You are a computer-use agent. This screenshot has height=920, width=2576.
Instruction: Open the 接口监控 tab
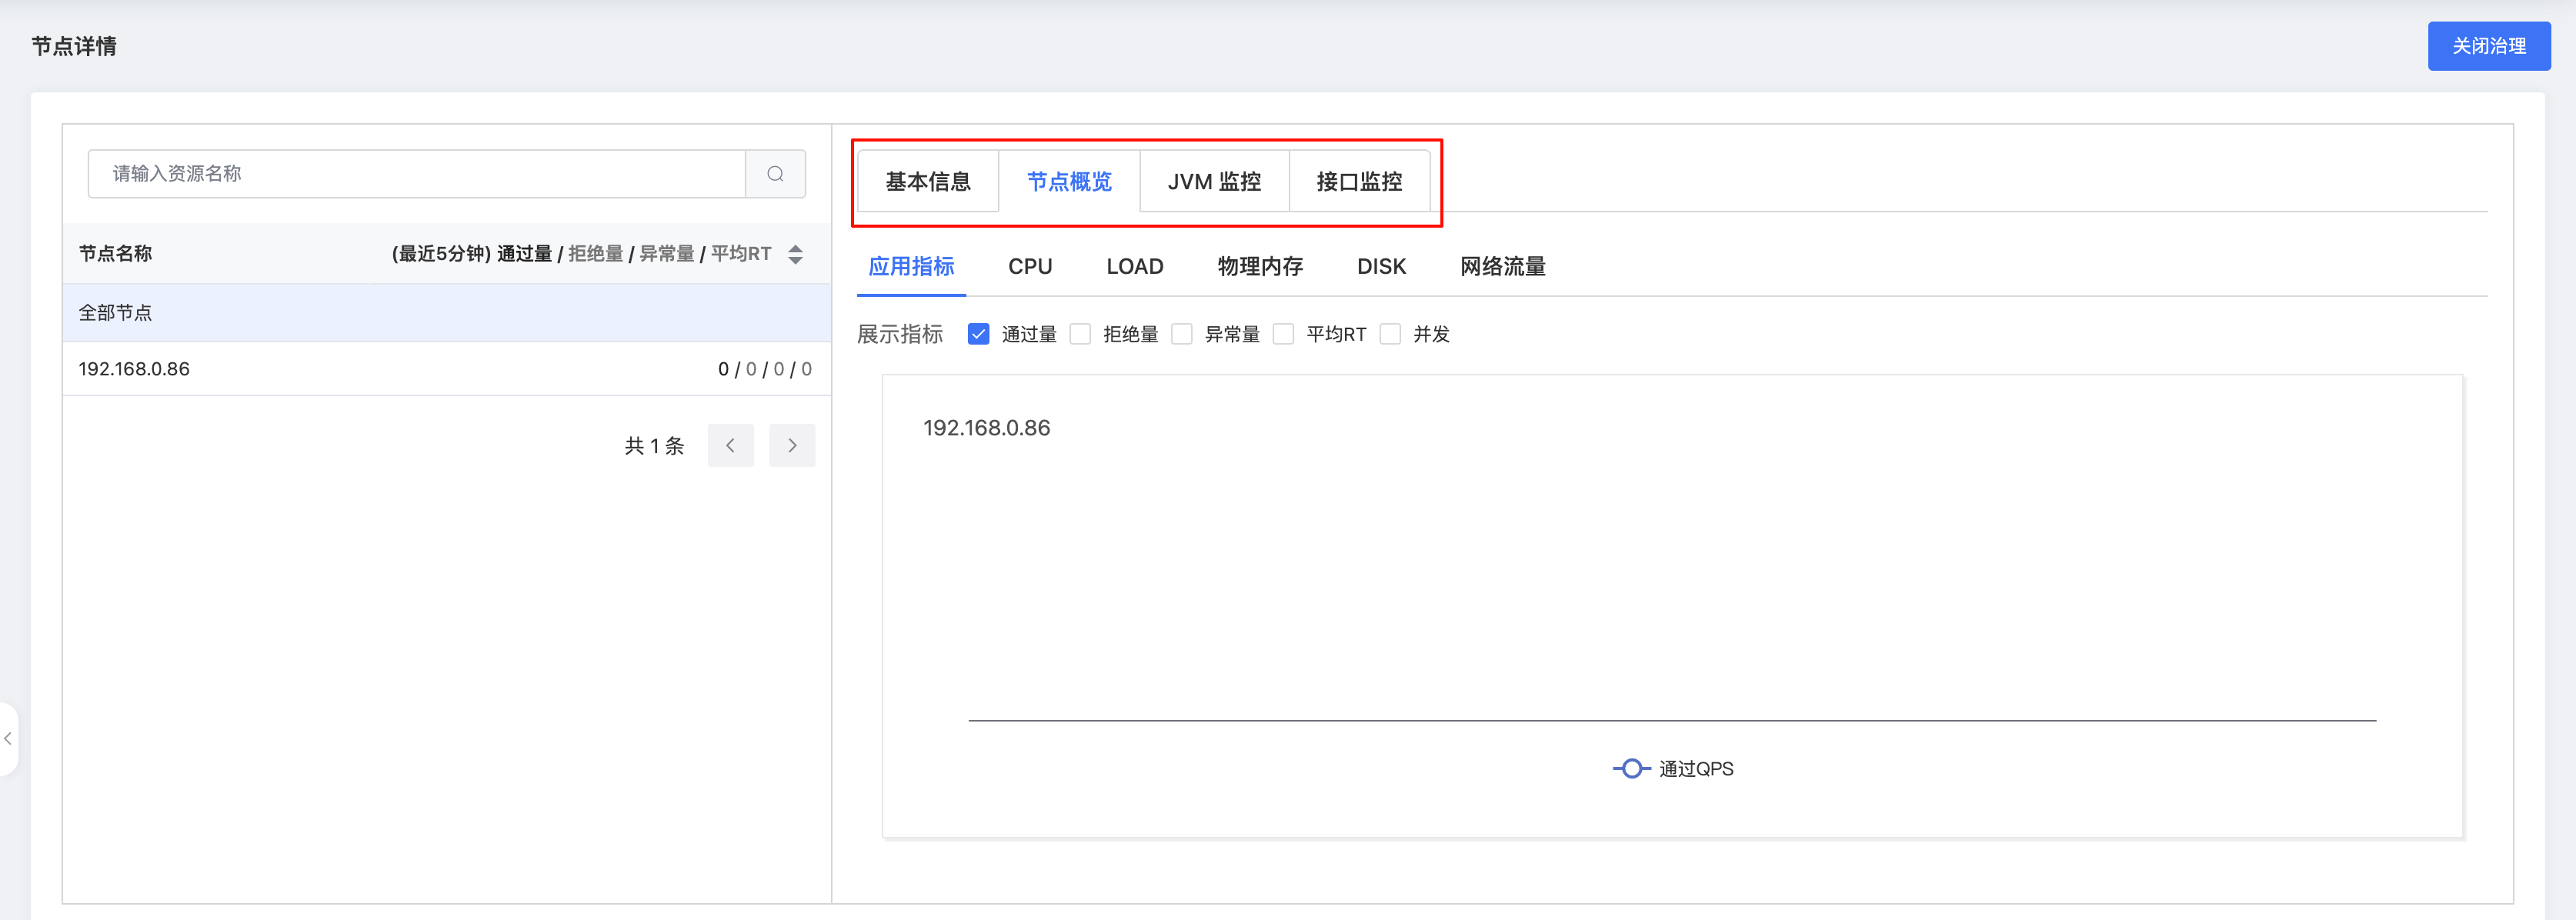point(1358,182)
